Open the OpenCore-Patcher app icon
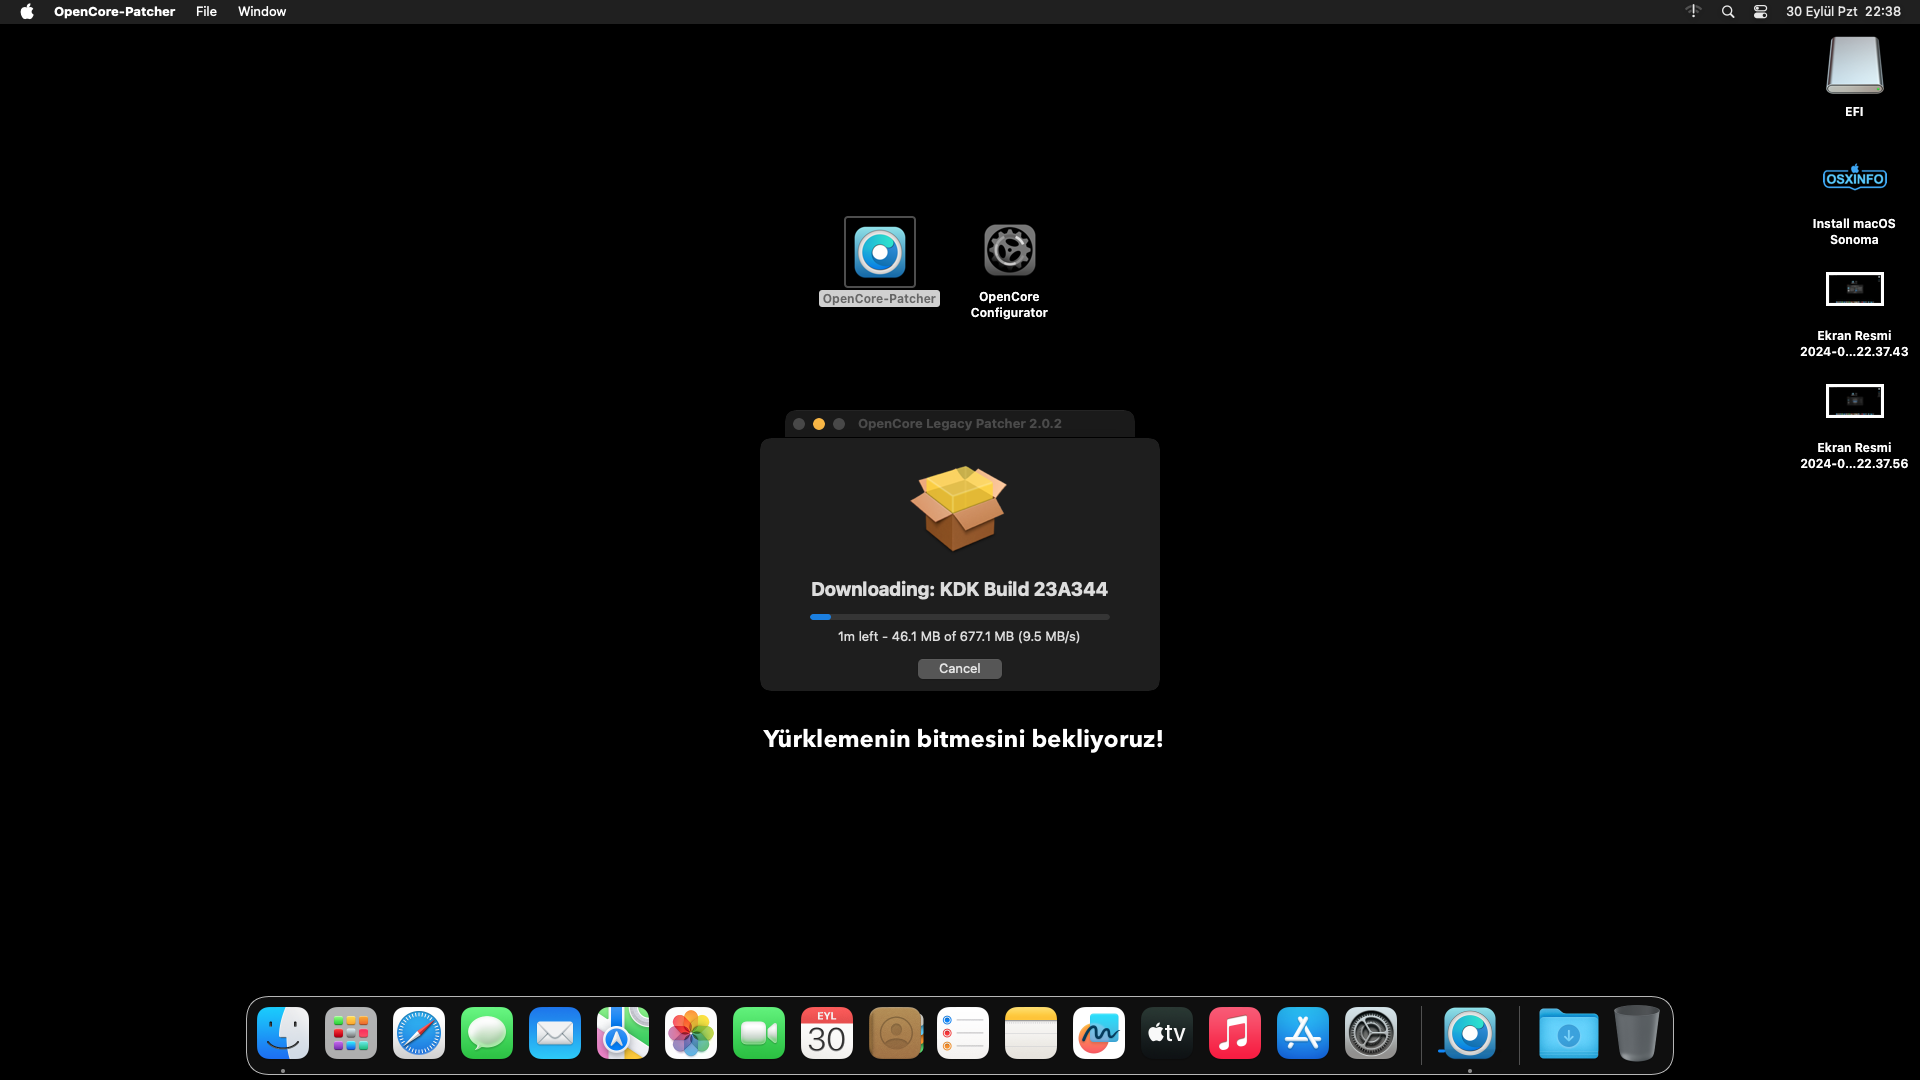This screenshot has height=1080, width=1920. pos(879,252)
